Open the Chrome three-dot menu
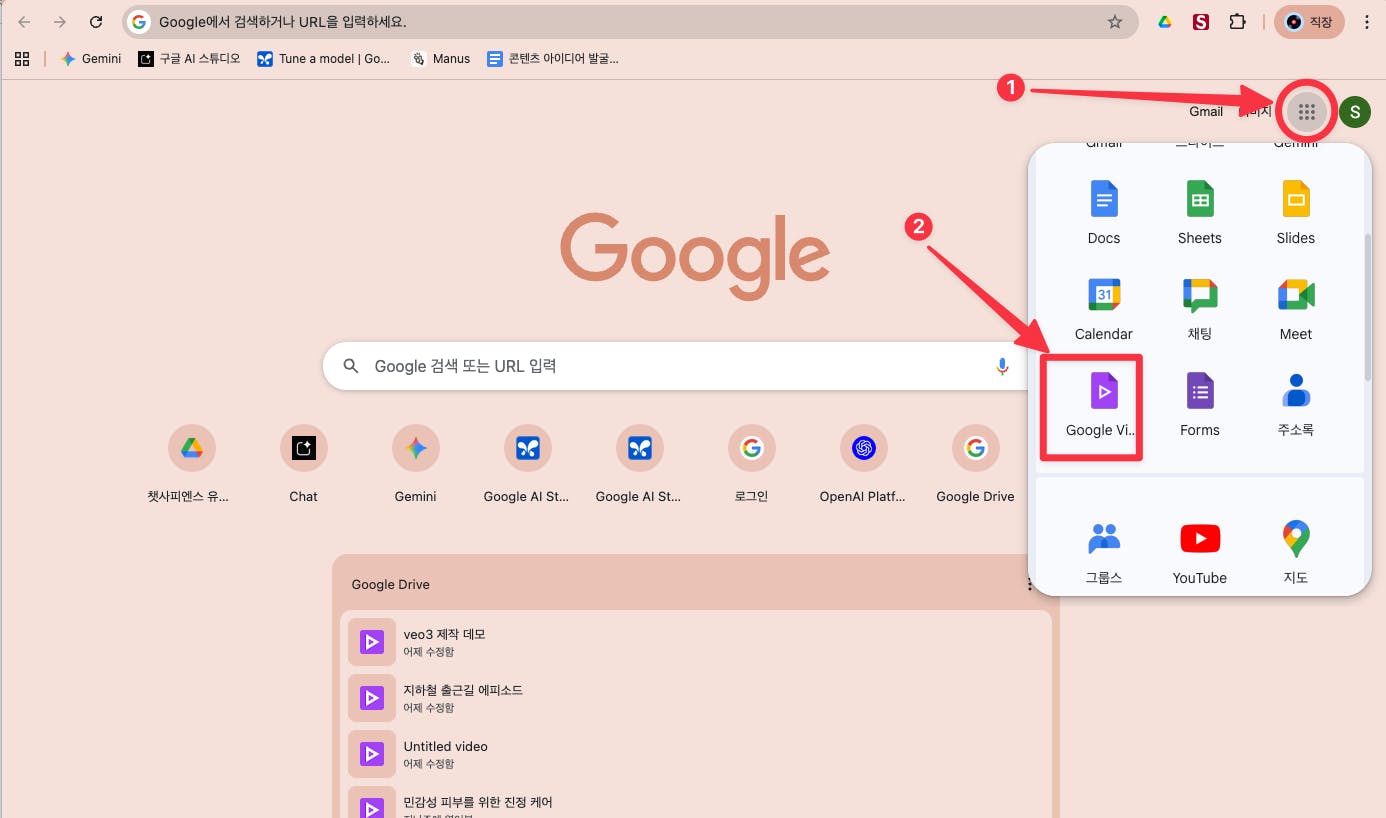Viewport: 1386px width, 818px height. point(1367,22)
